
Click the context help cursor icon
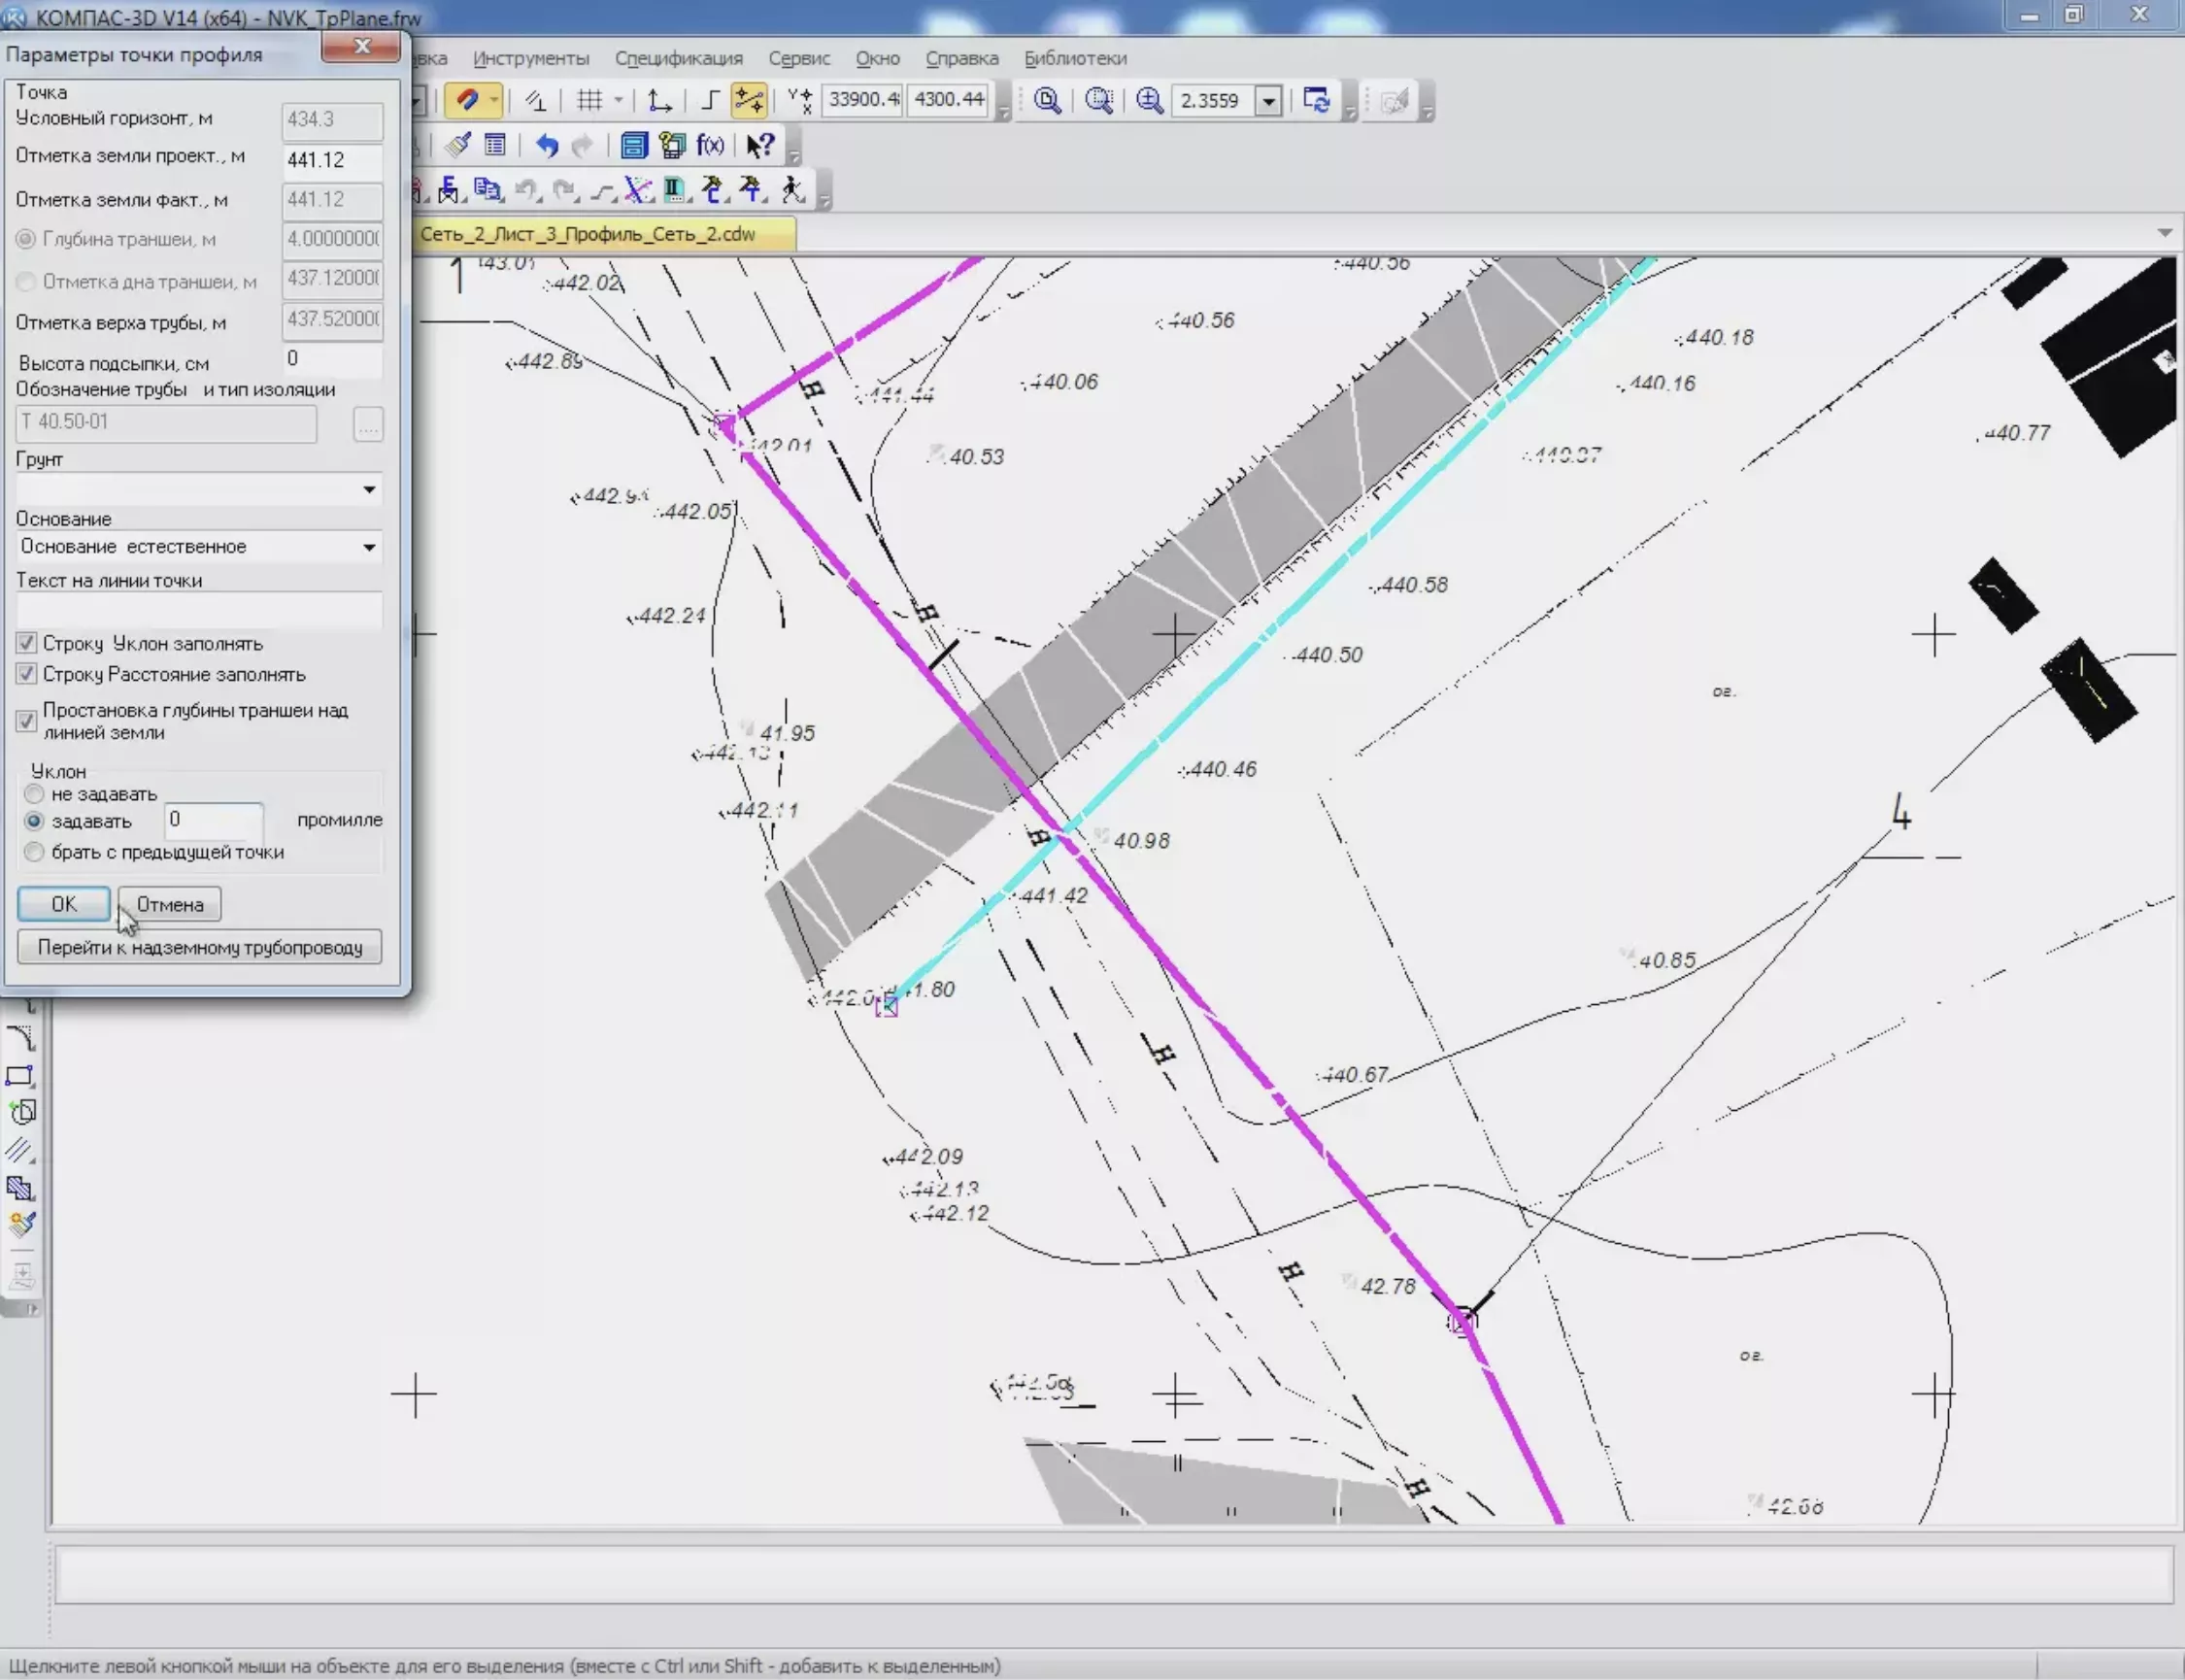[760, 146]
